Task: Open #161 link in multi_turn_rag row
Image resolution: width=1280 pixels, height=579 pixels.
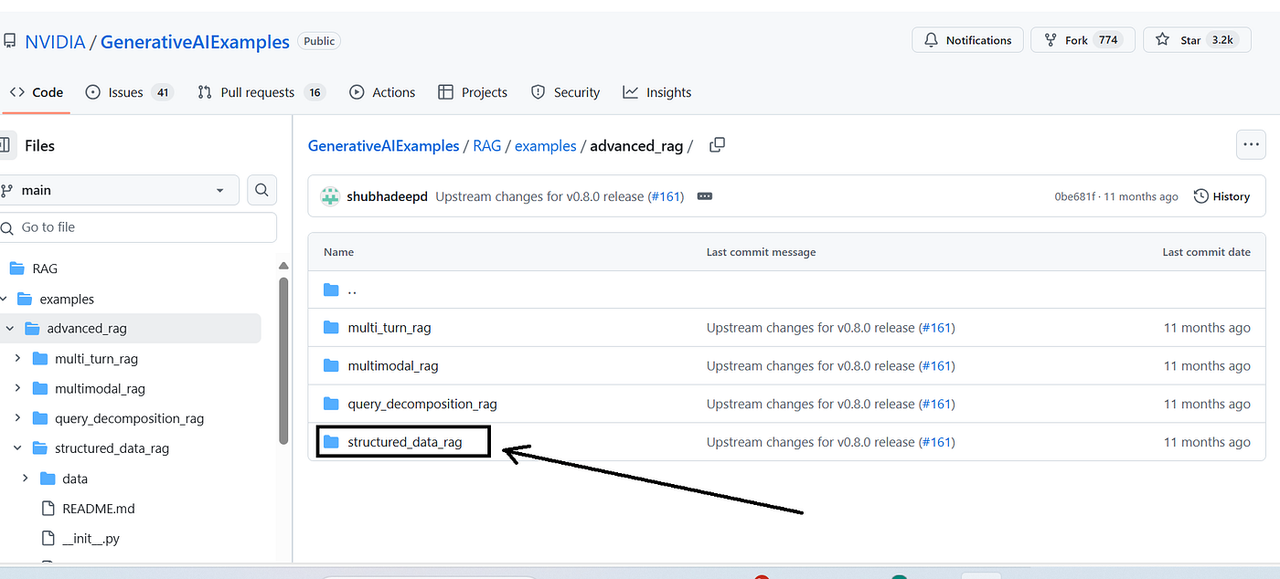Action: pyautogui.click(x=937, y=328)
